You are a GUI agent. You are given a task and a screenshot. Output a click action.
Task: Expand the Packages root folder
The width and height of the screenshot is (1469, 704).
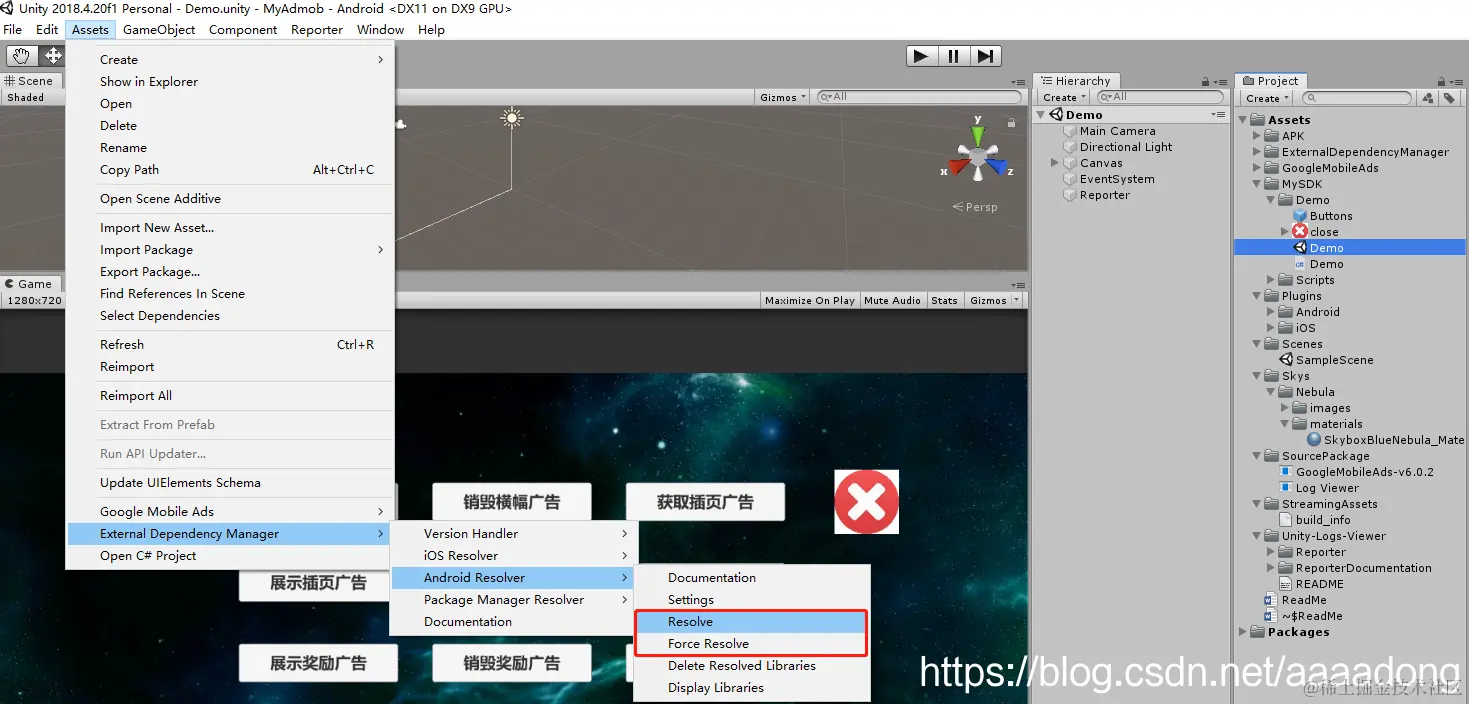(1243, 632)
